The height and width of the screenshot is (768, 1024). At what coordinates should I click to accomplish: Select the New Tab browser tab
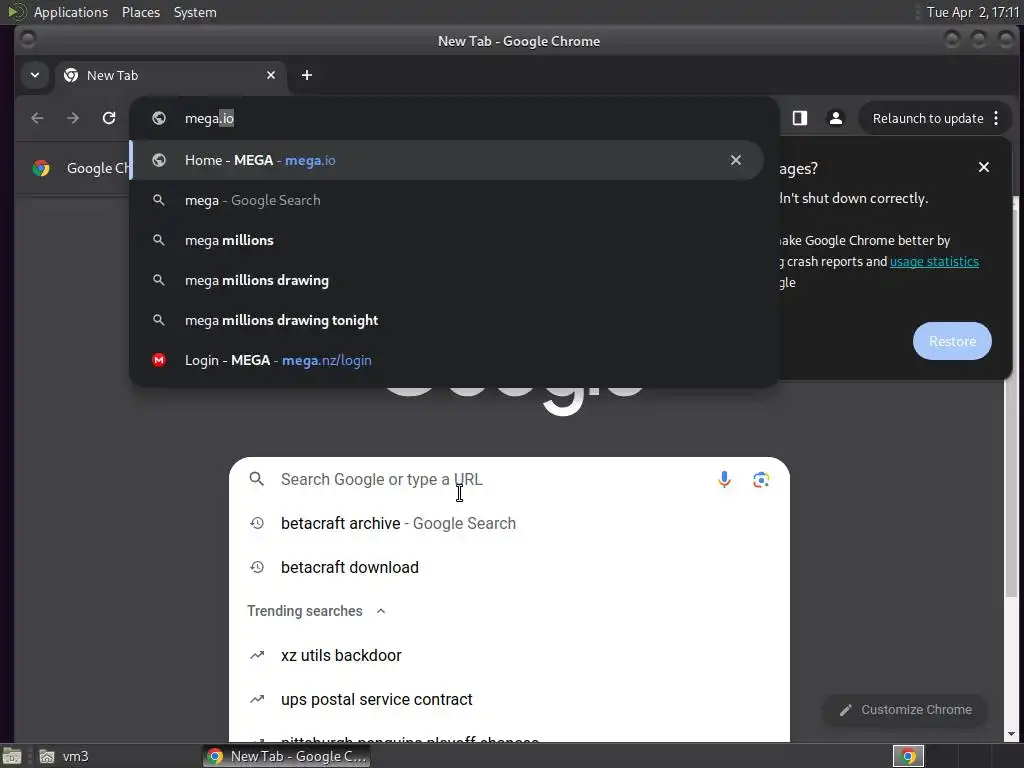tap(170, 75)
